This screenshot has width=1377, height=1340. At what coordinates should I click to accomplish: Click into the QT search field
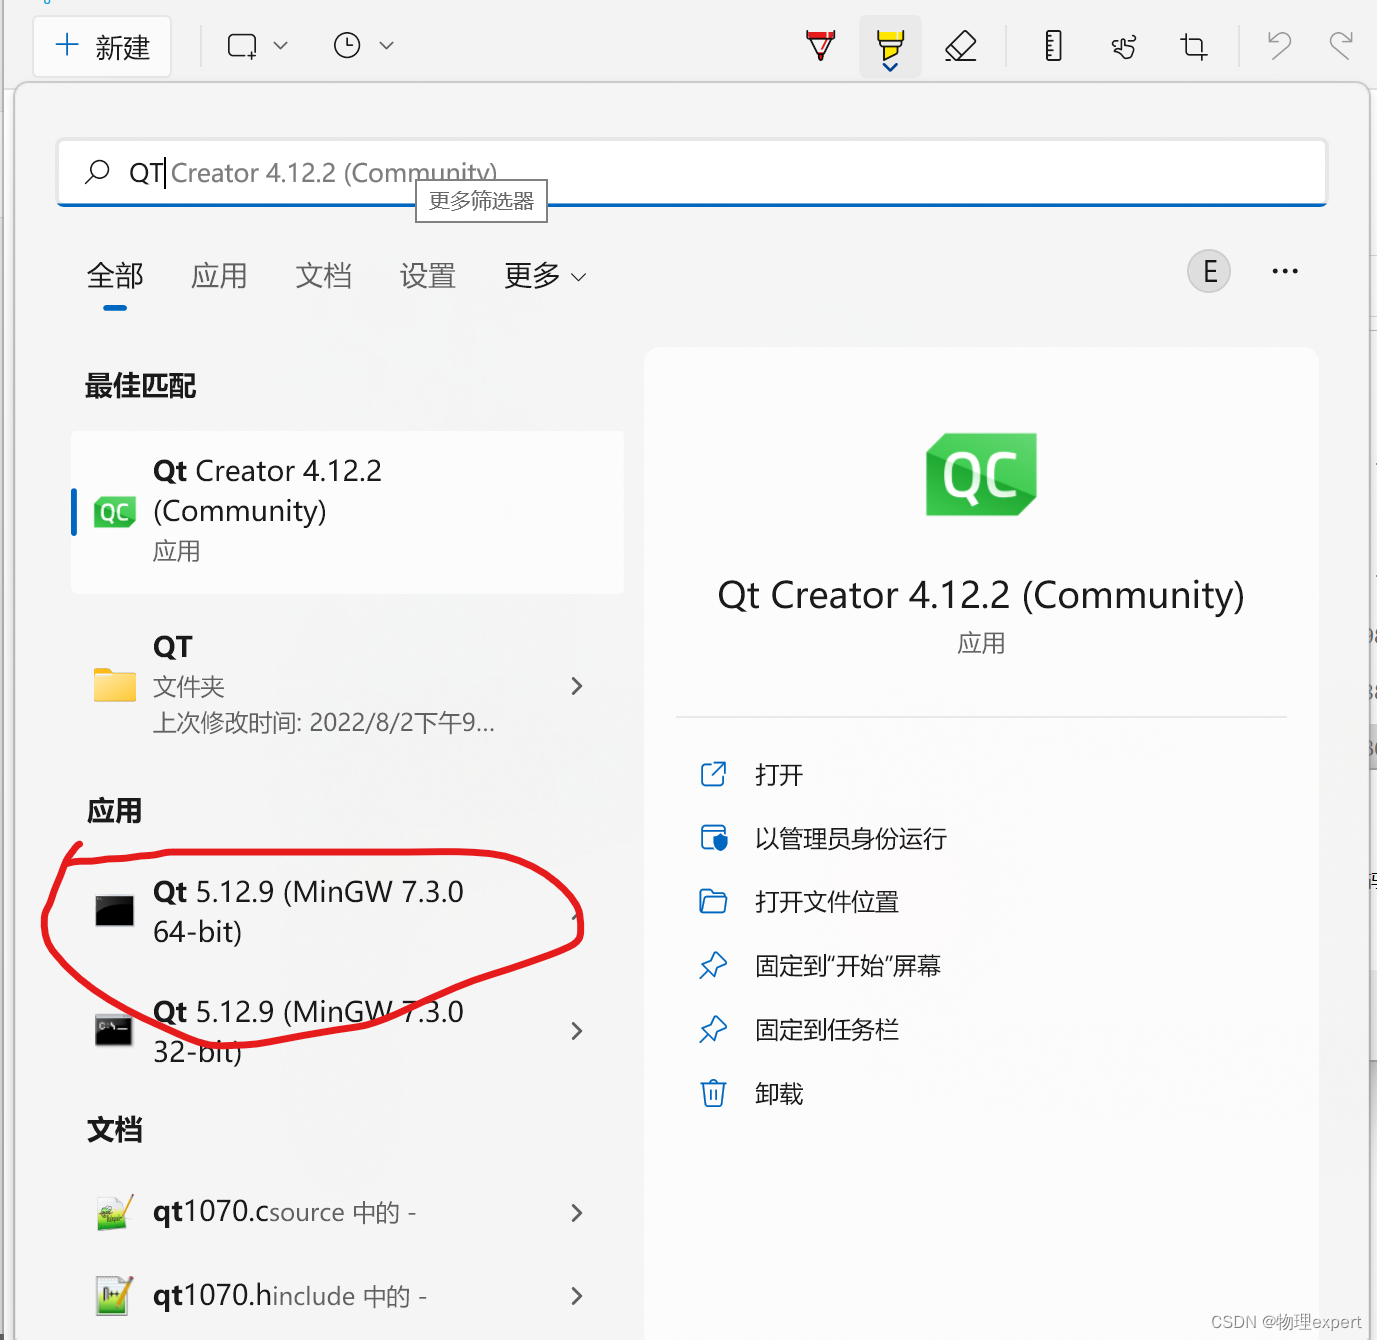tap(692, 172)
